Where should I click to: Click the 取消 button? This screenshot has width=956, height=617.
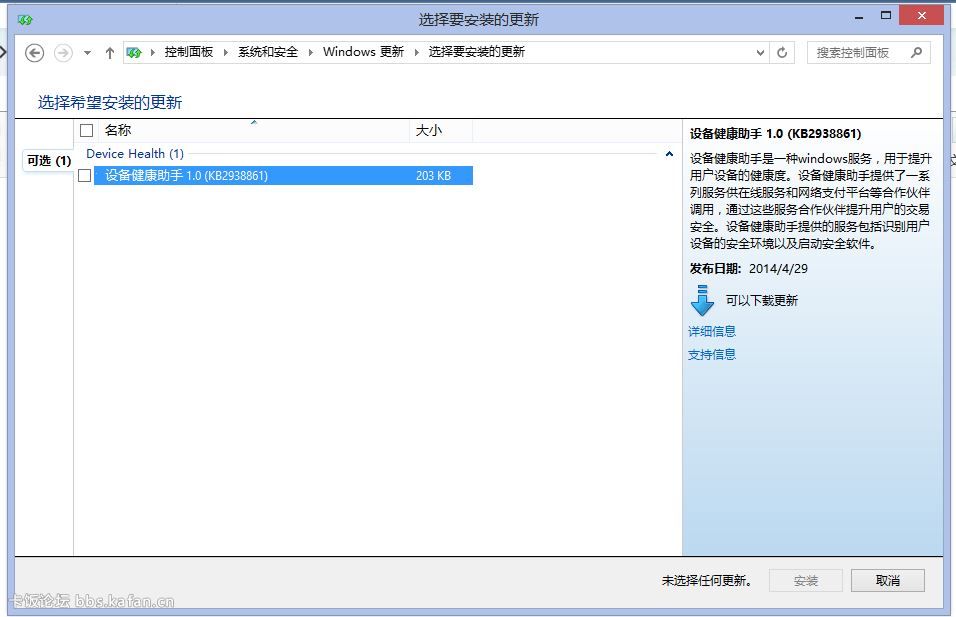click(888, 580)
